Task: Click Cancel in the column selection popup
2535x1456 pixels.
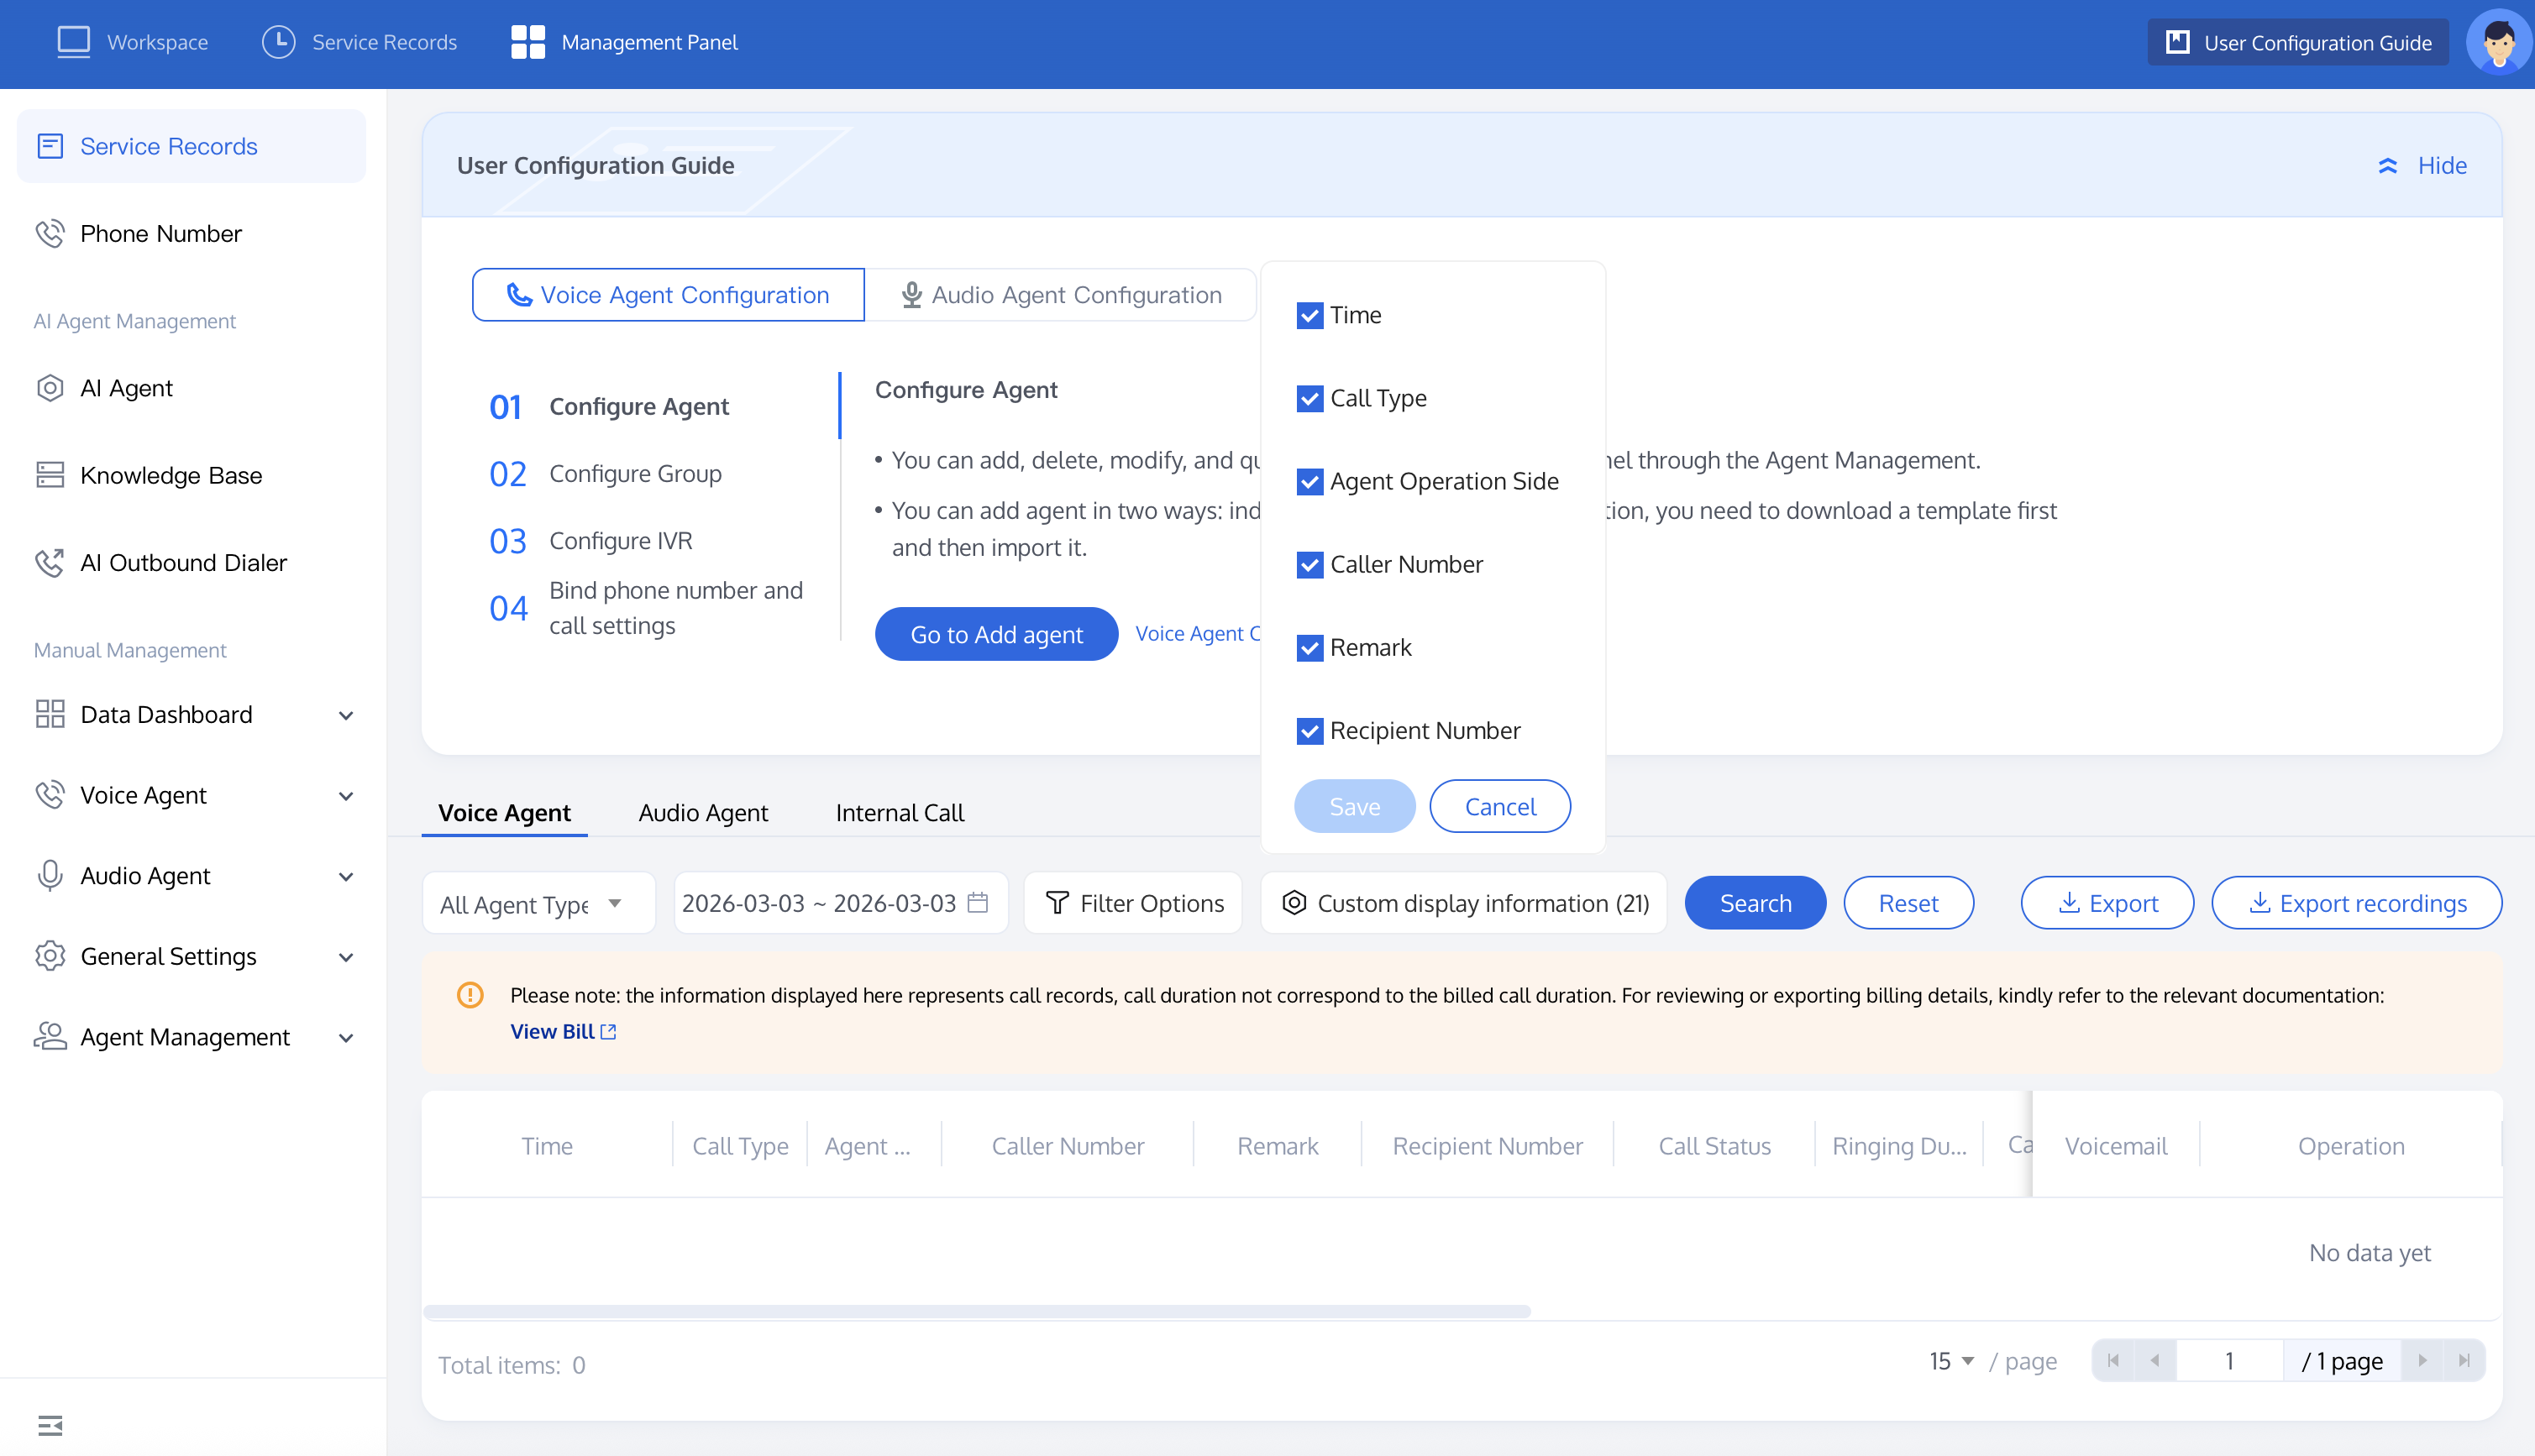Action: (1499, 806)
